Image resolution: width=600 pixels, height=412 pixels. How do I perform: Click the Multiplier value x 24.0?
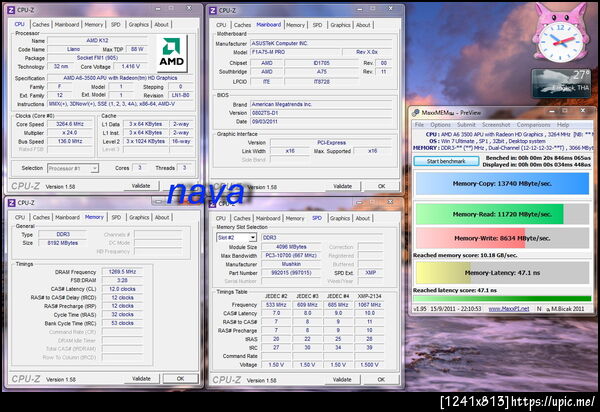pos(70,133)
